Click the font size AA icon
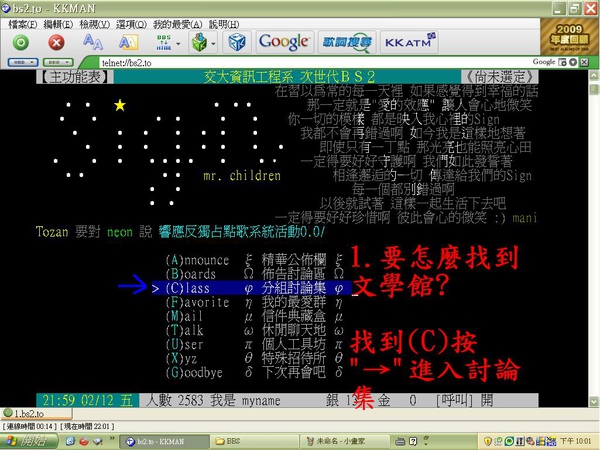The width and height of the screenshot is (600, 450). (93, 42)
